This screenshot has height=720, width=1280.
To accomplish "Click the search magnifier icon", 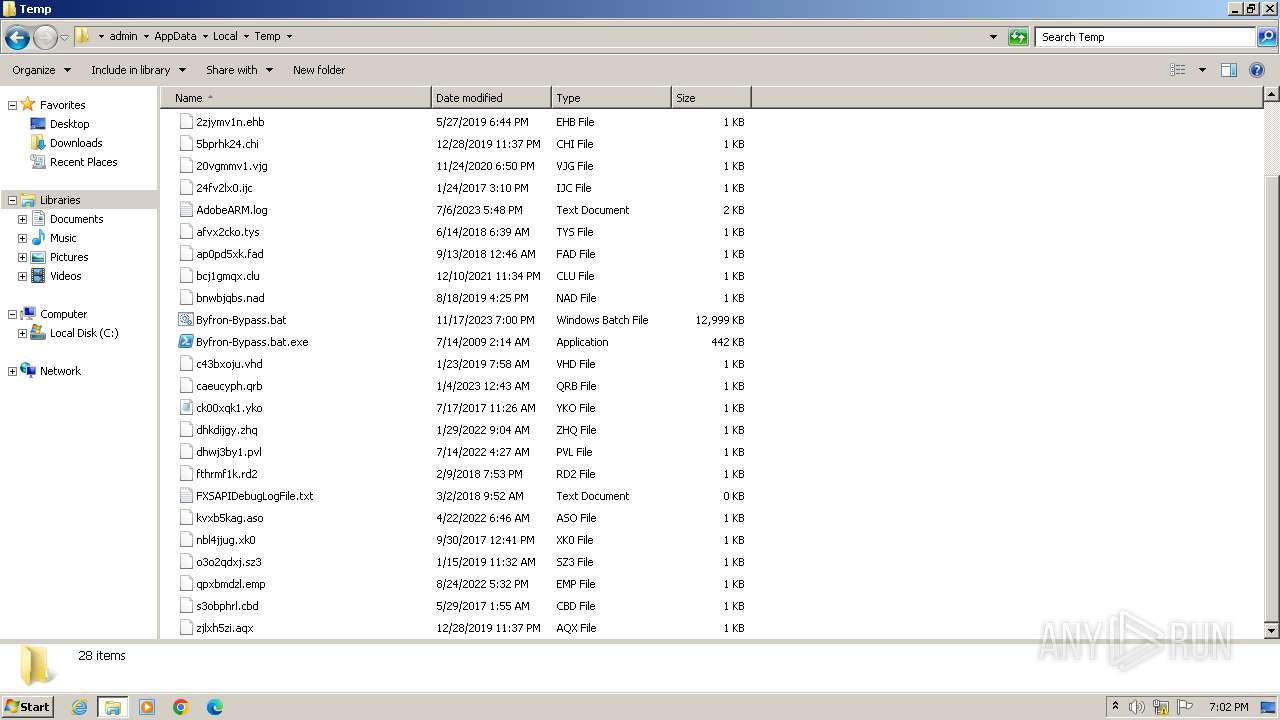I will [x=1267, y=37].
